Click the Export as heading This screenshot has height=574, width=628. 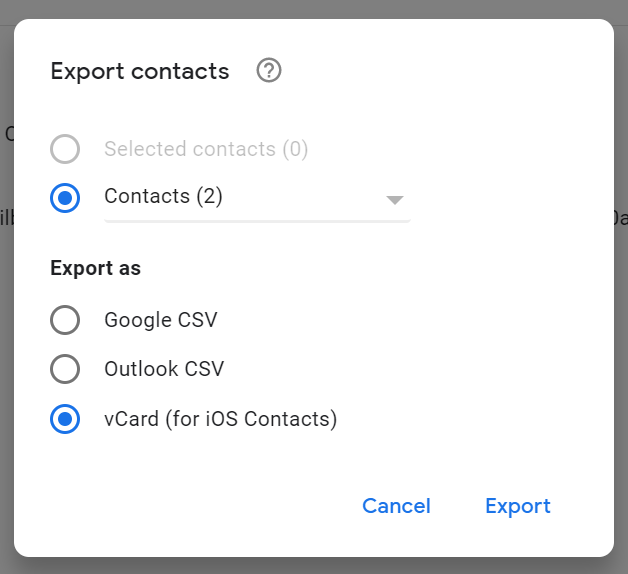click(96, 268)
